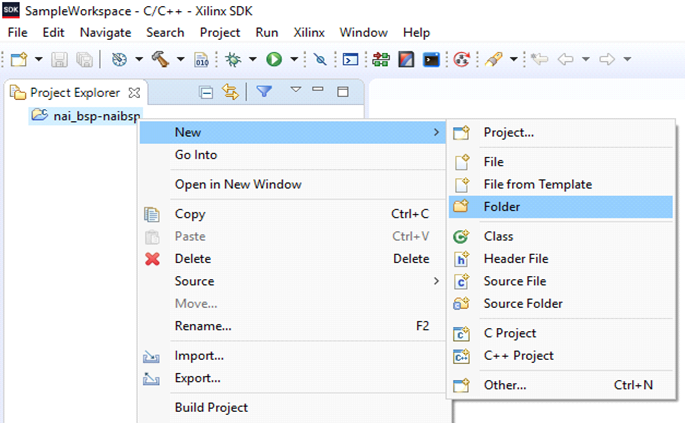Toggle Link with Editor in Project Explorer
Viewport: 685px width, 423px height.
click(230, 92)
